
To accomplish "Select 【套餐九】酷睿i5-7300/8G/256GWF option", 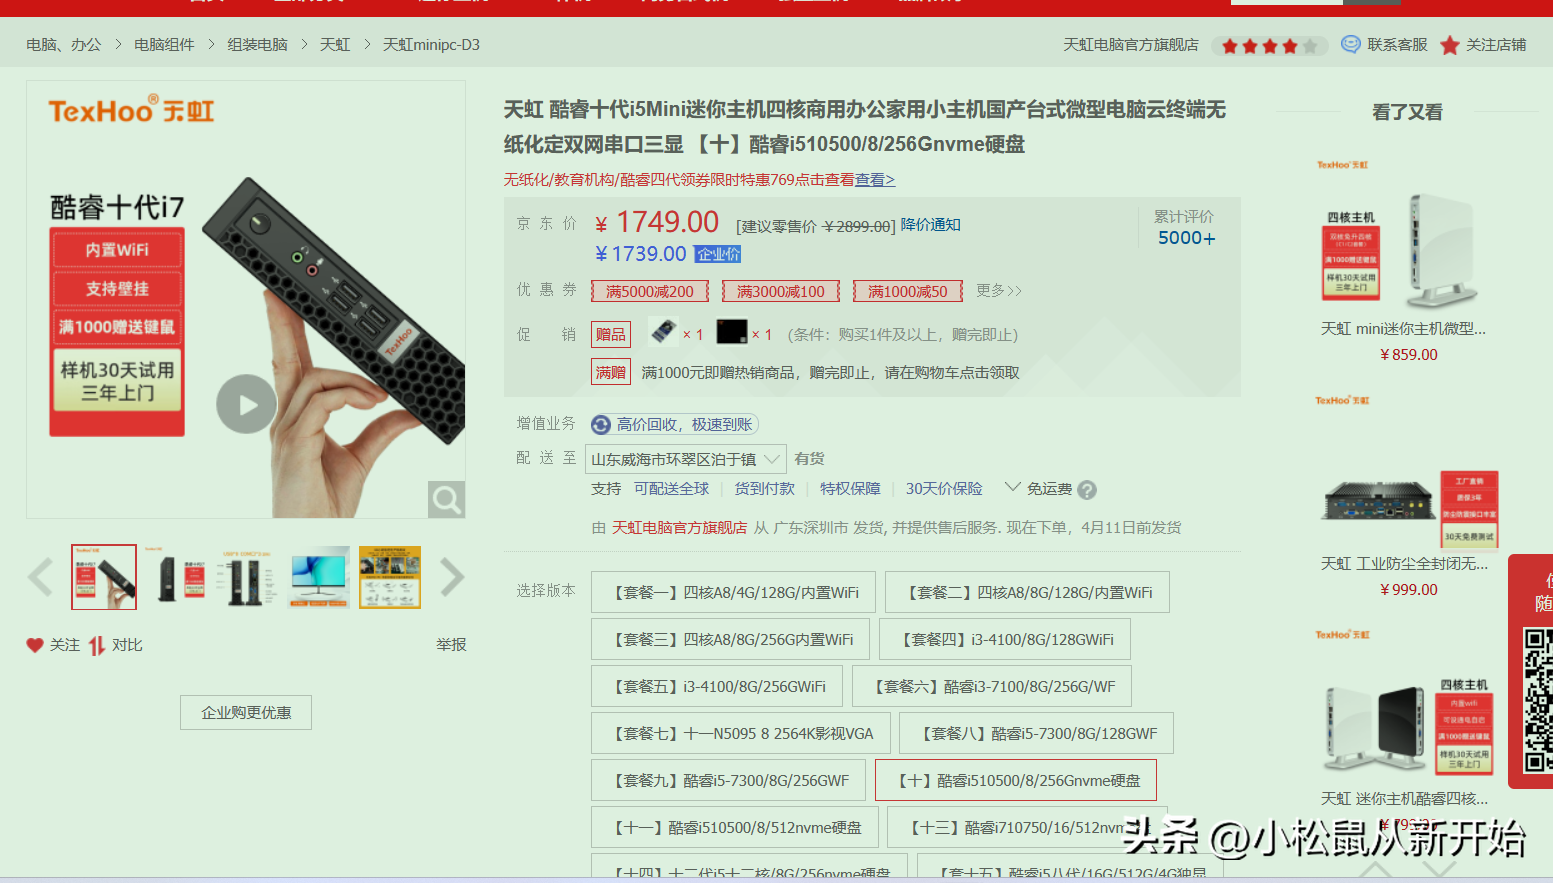I will (x=728, y=780).
